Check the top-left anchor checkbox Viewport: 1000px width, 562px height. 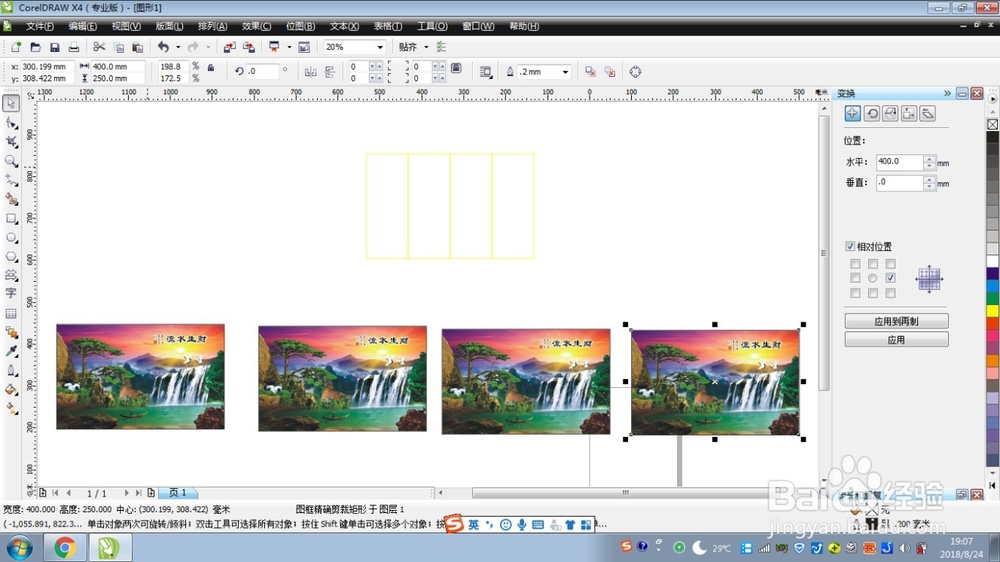pos(855,263)
